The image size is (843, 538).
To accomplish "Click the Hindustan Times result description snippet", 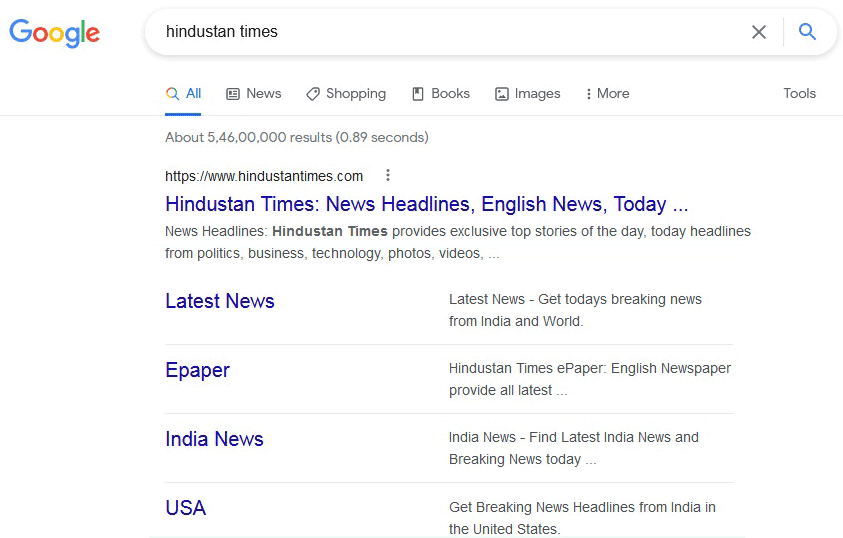I will 457,242.
